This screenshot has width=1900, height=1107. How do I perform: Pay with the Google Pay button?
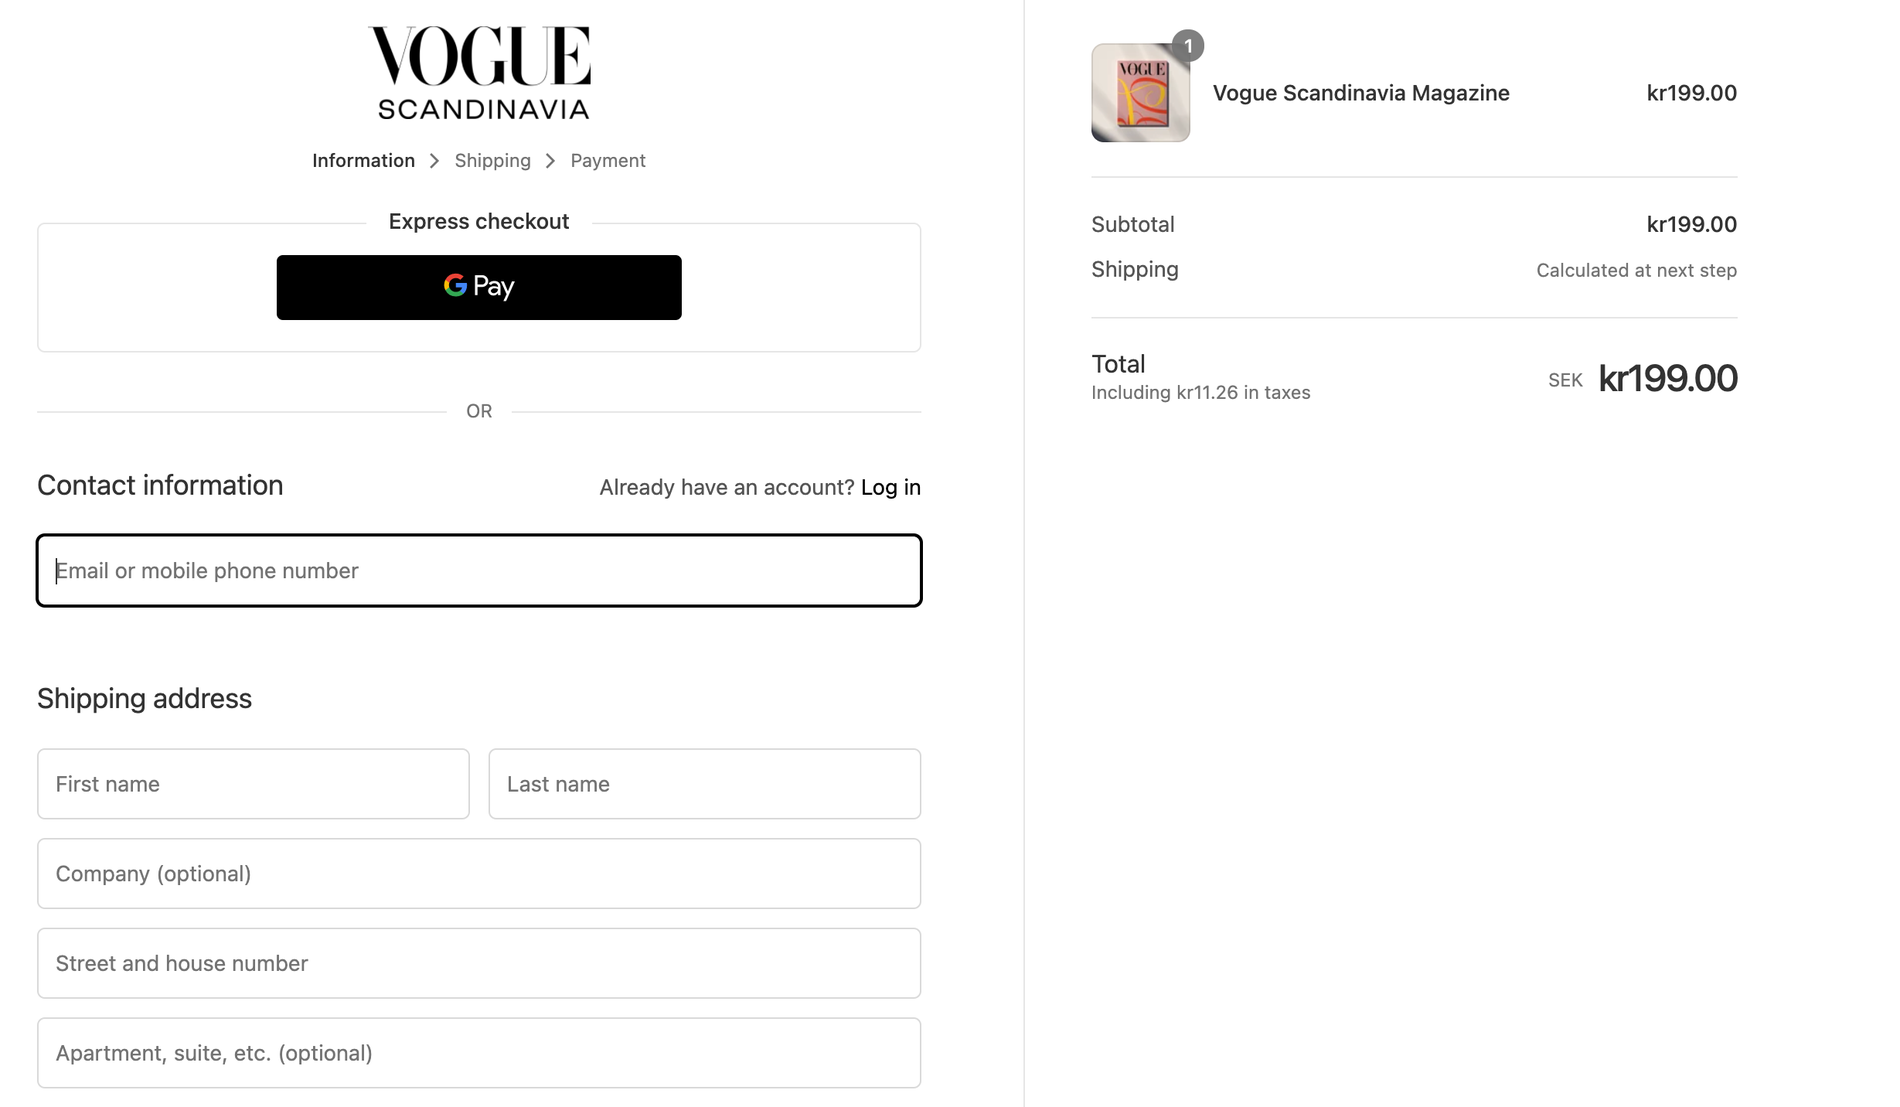(479, 287)
